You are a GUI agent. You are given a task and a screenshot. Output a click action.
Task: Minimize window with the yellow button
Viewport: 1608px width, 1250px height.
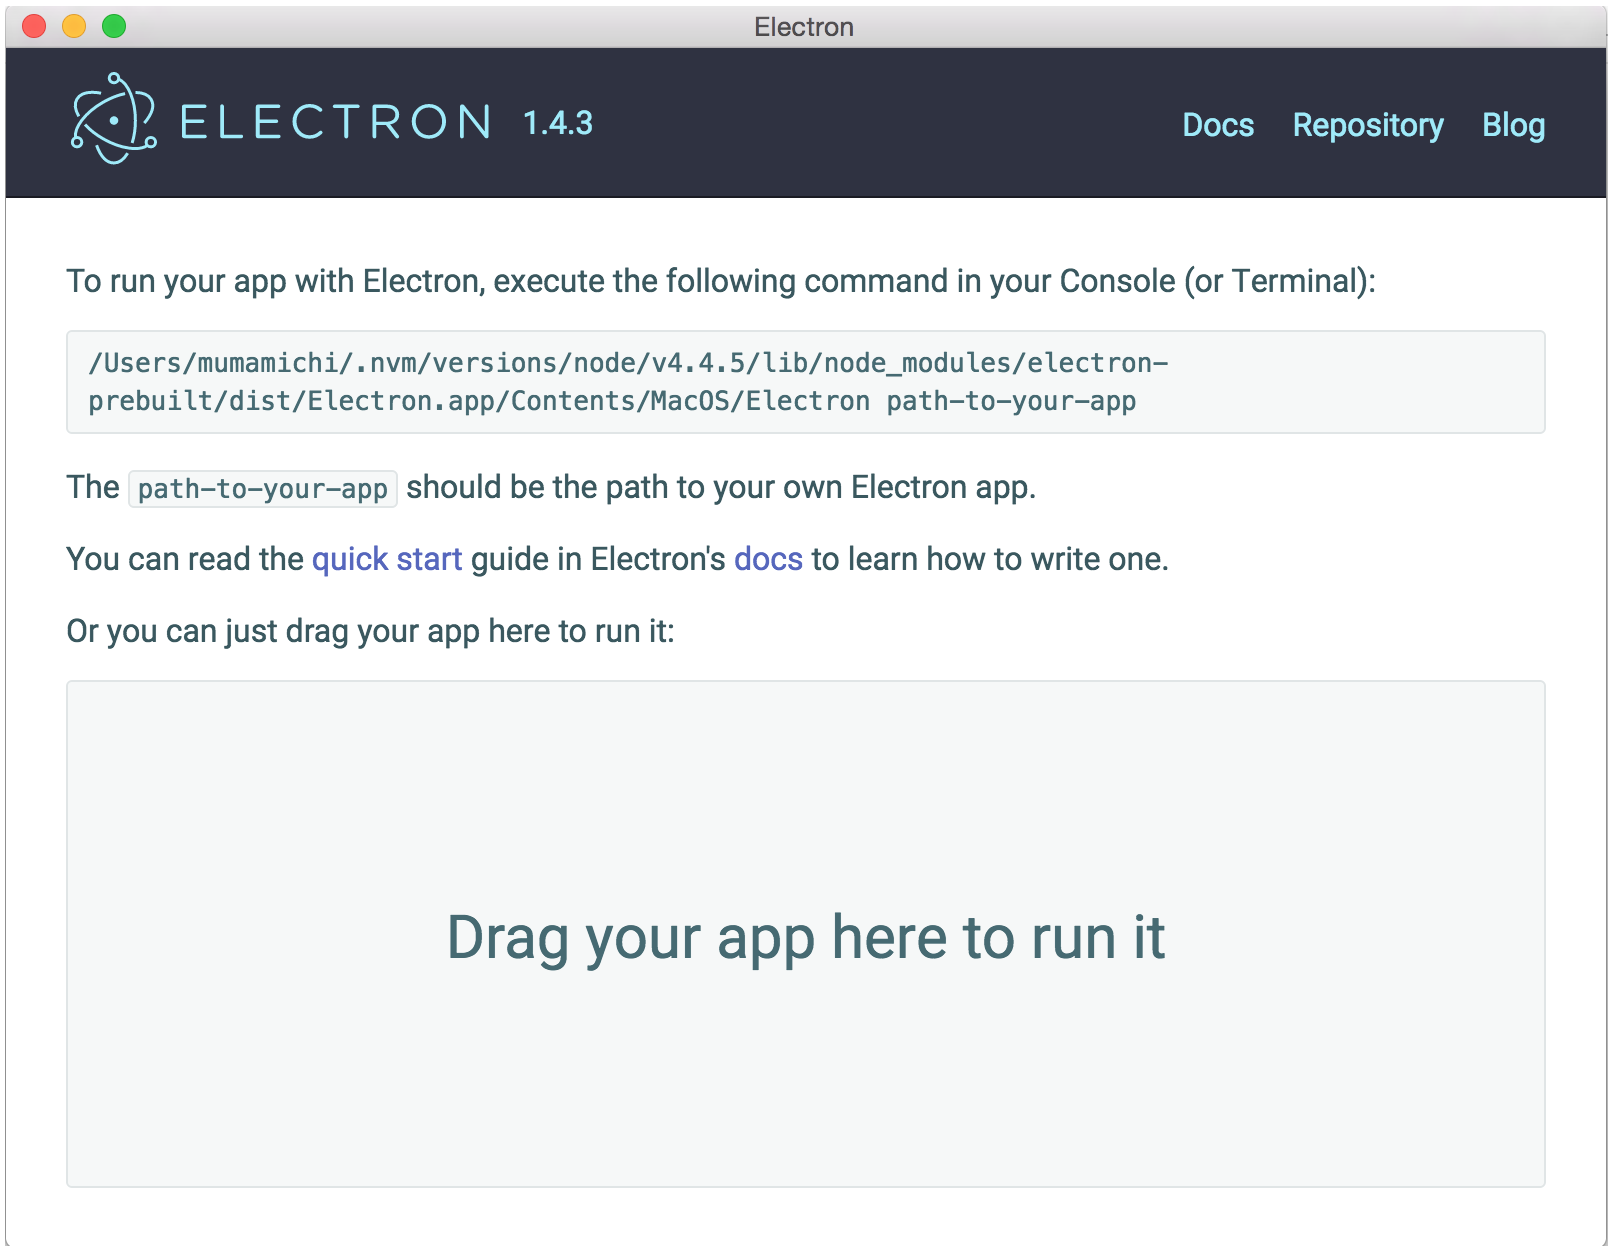tap(74, 26)
